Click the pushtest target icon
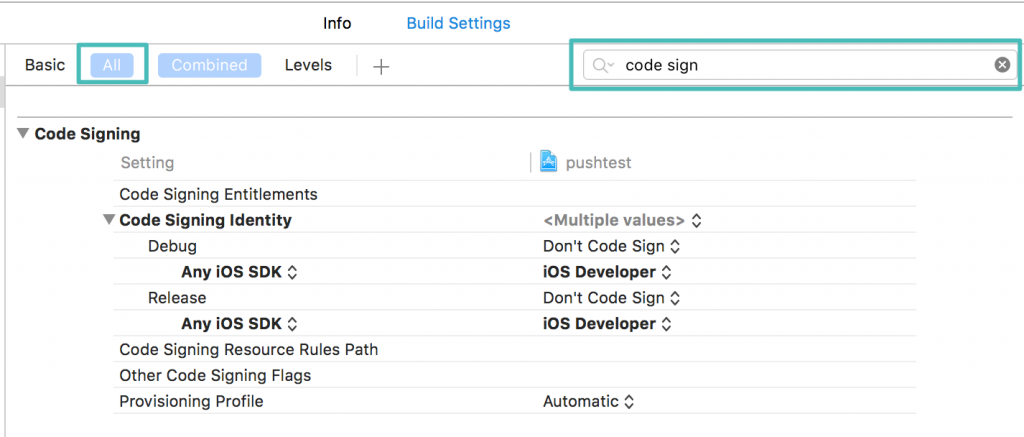Image resolution: width=1024 pixels, height=437 pixels. [548, 162]
